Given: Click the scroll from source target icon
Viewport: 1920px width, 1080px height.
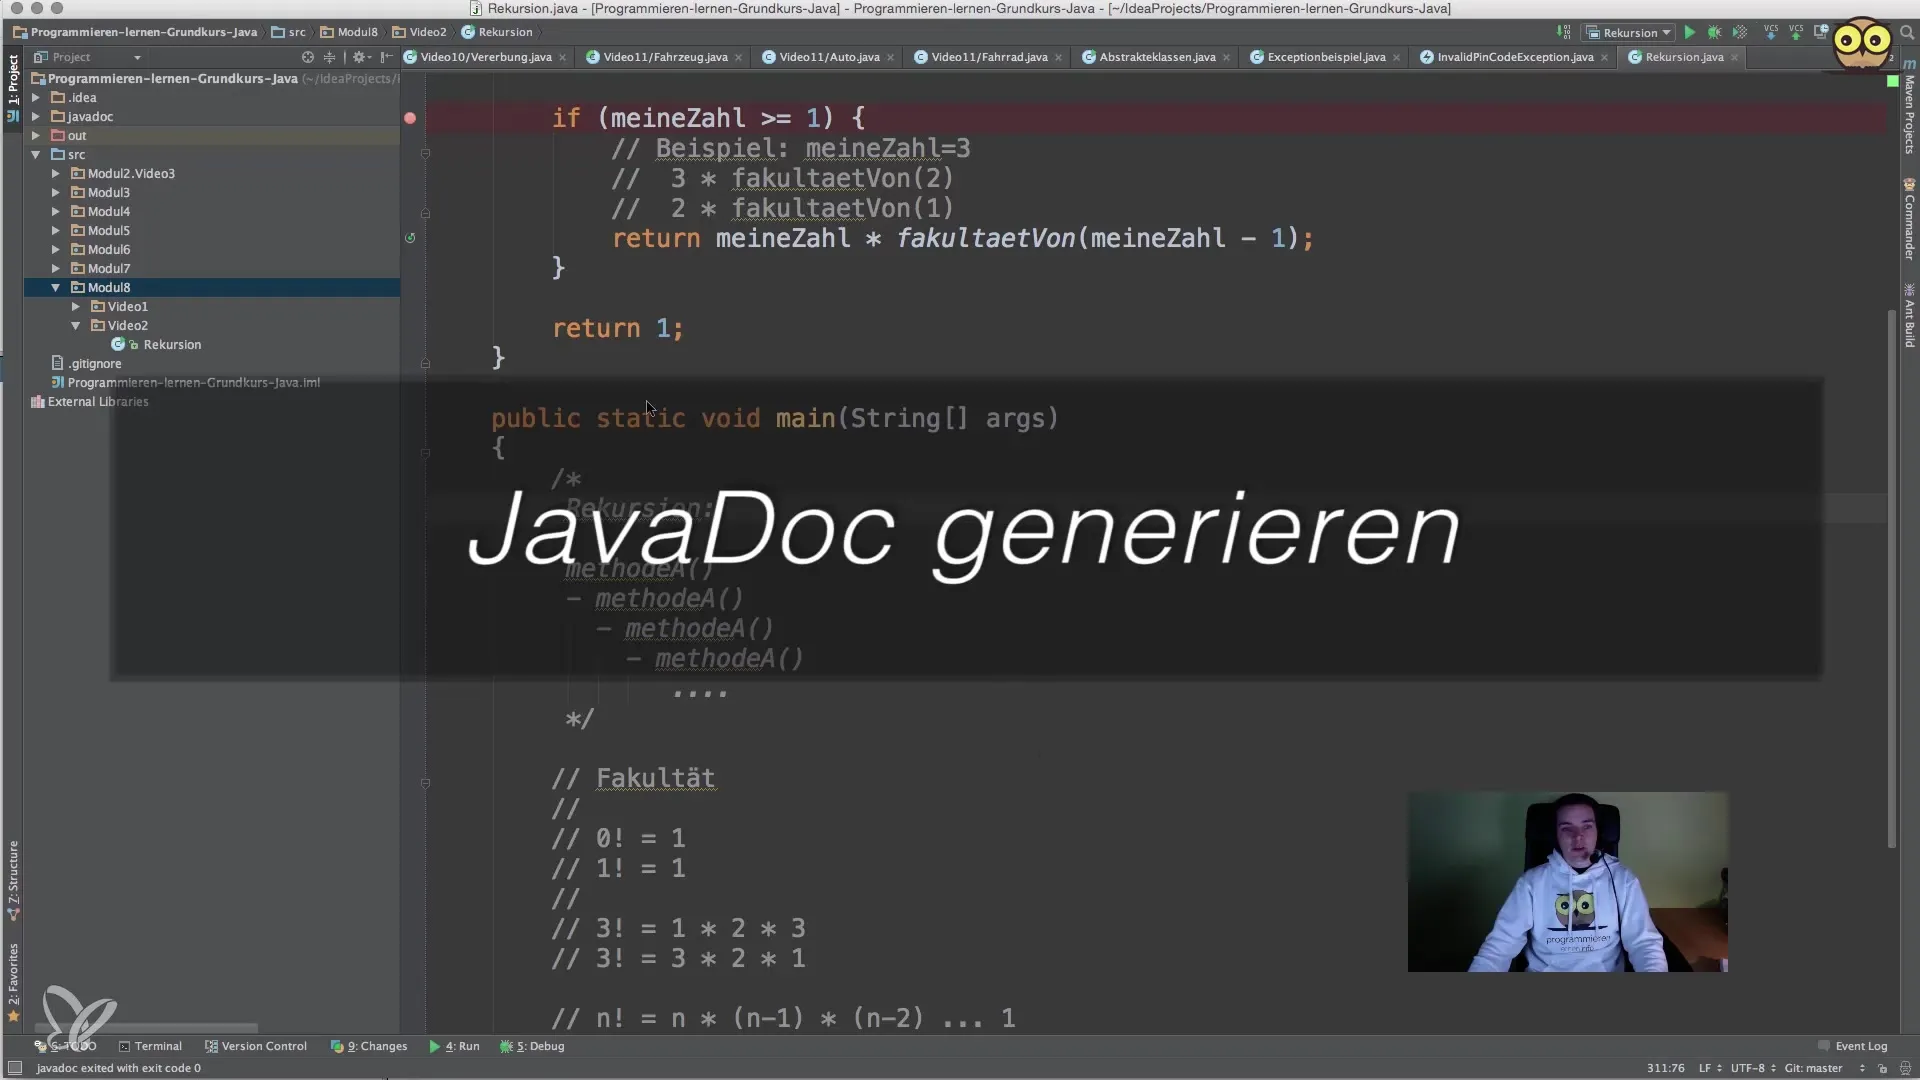Looking at the screenshot, I should pyautogui.click(x=308, y=57).
